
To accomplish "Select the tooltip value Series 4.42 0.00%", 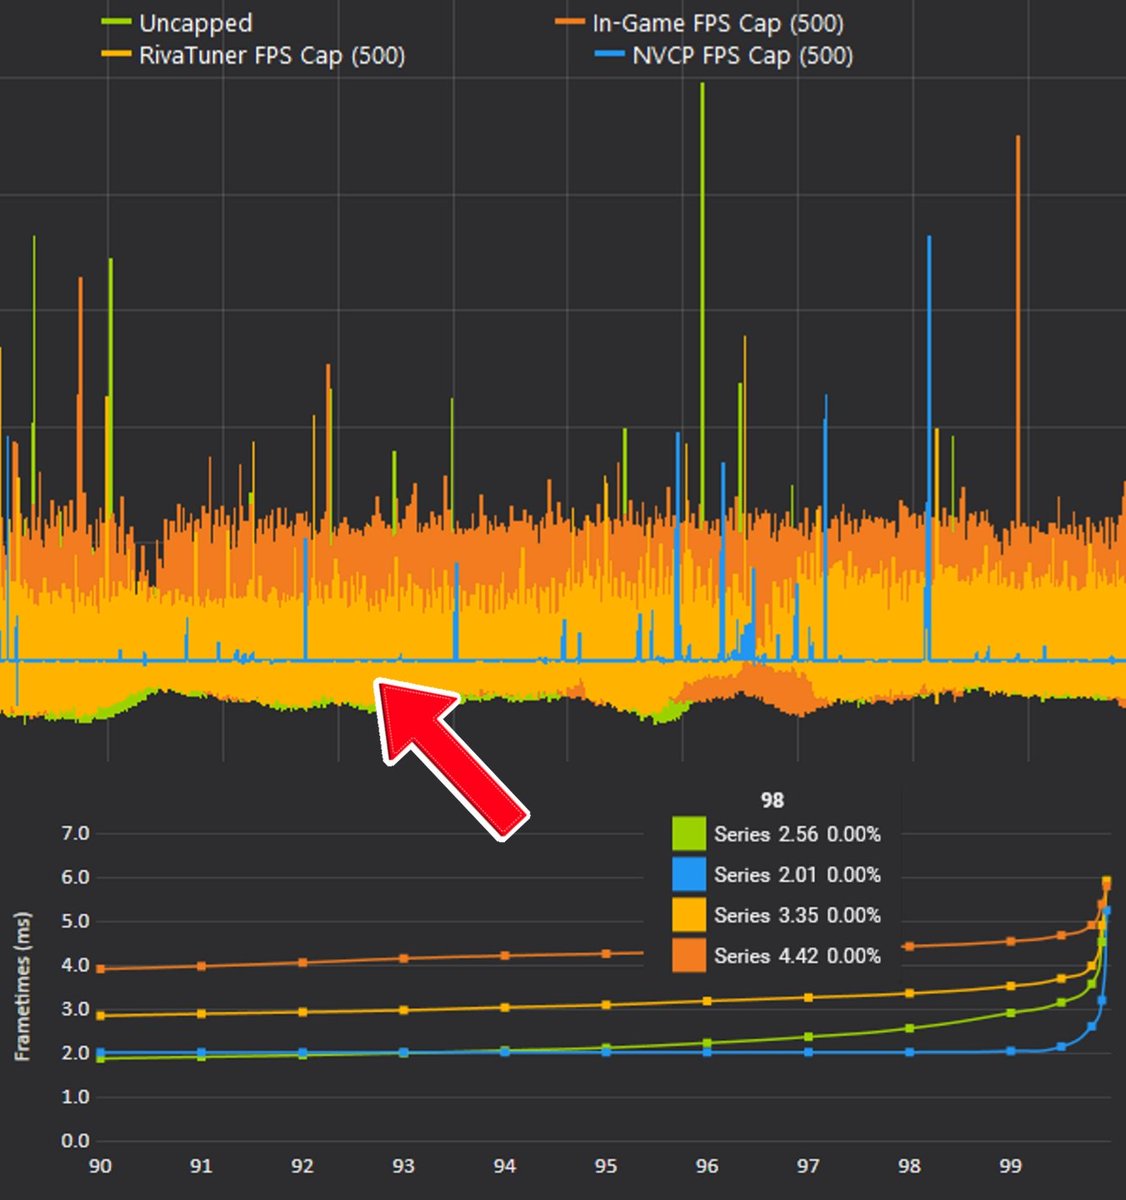I will point(797,956).
